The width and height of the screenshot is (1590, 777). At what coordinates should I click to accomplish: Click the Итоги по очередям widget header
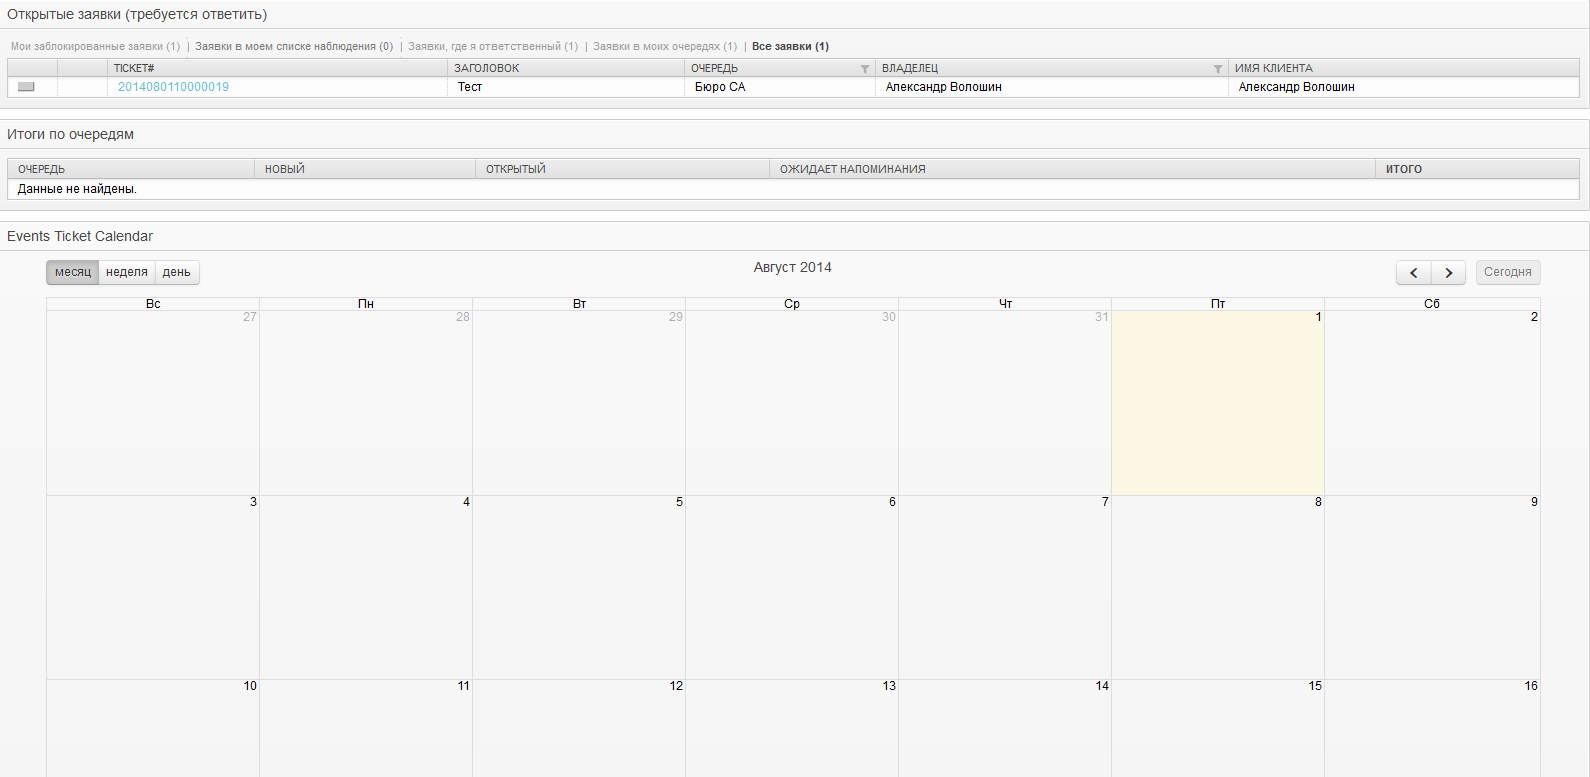[70, 134]
